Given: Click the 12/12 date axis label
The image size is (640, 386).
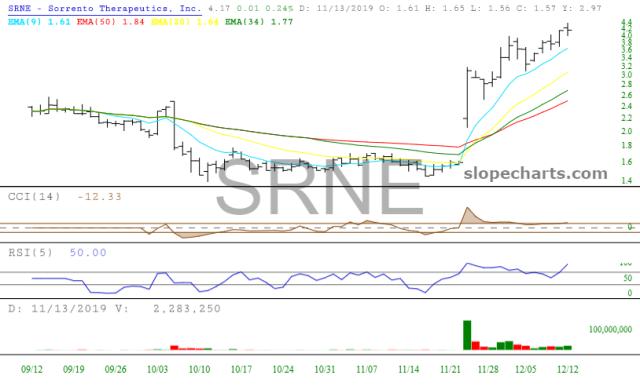Looking at the screenshot, I should coord(568,369).
